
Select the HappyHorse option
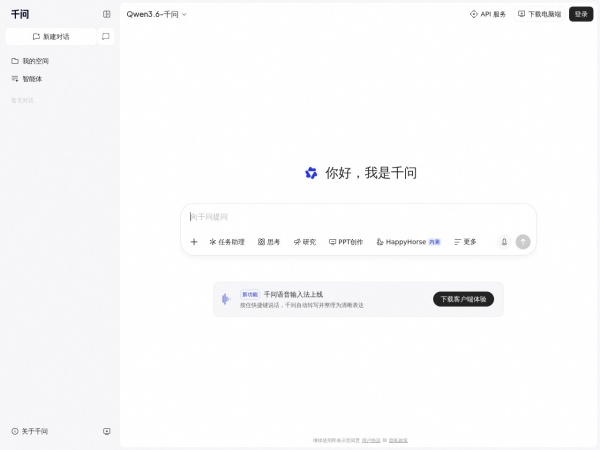coord(408,242)
